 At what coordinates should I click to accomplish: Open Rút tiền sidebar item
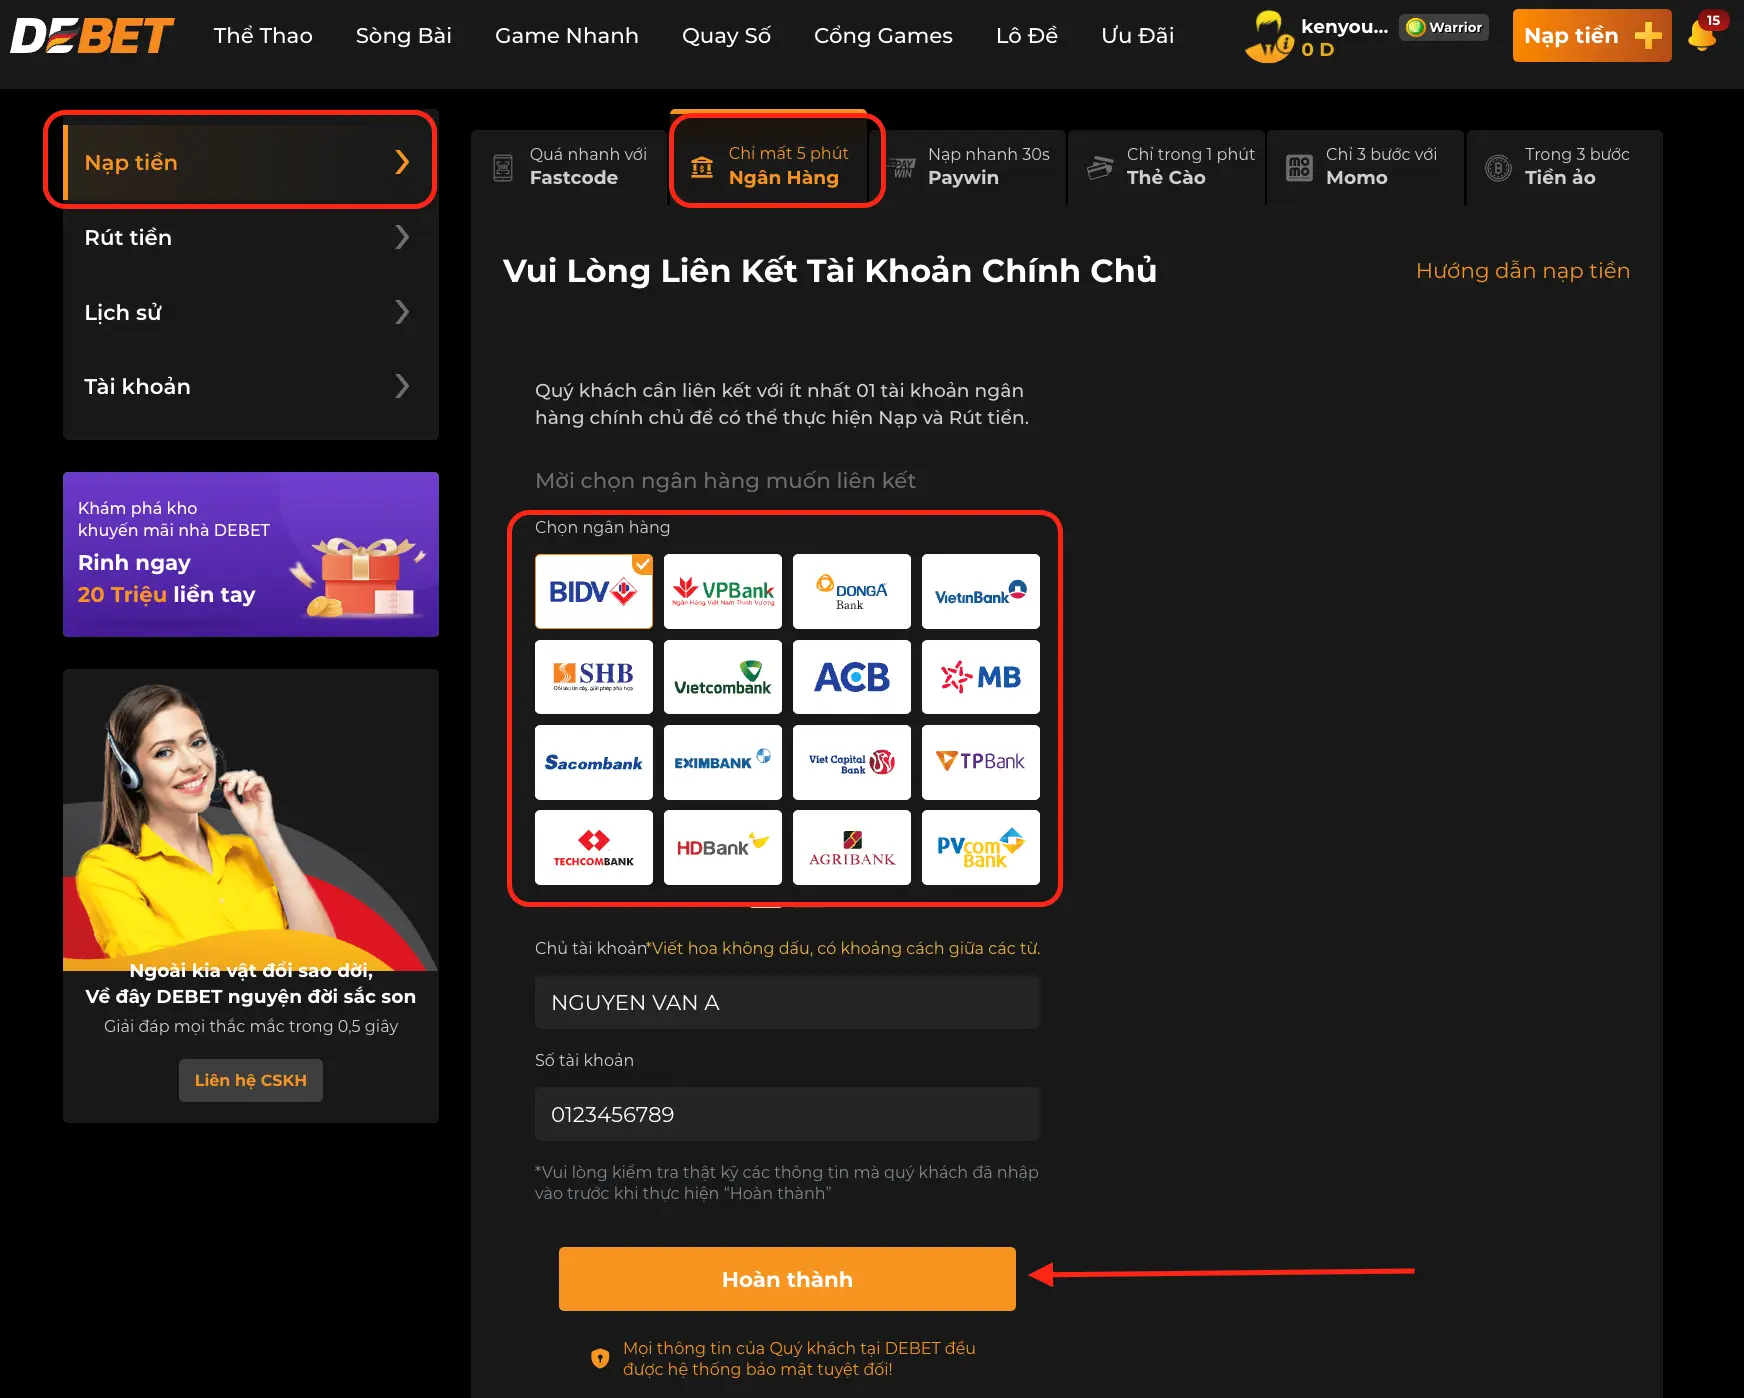tap(251, 237)
